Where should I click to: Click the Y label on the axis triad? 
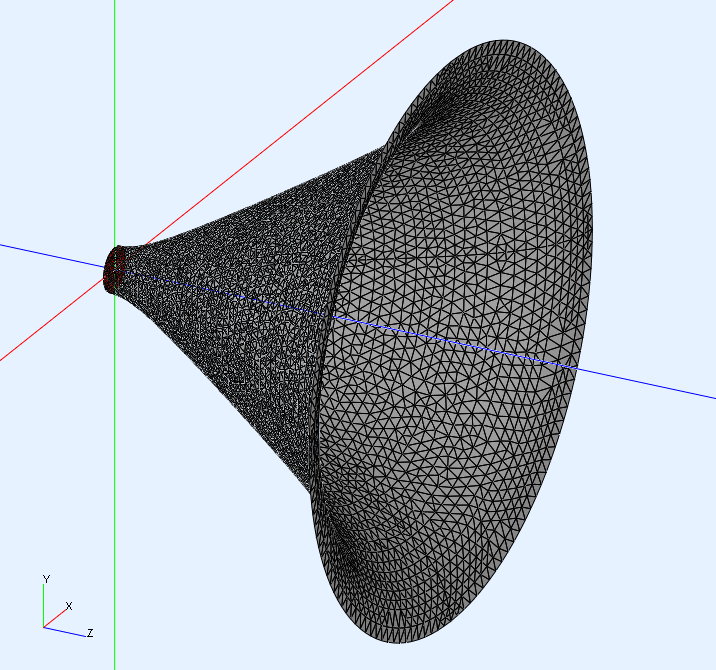pyautogui.click(x=46, y=579)
